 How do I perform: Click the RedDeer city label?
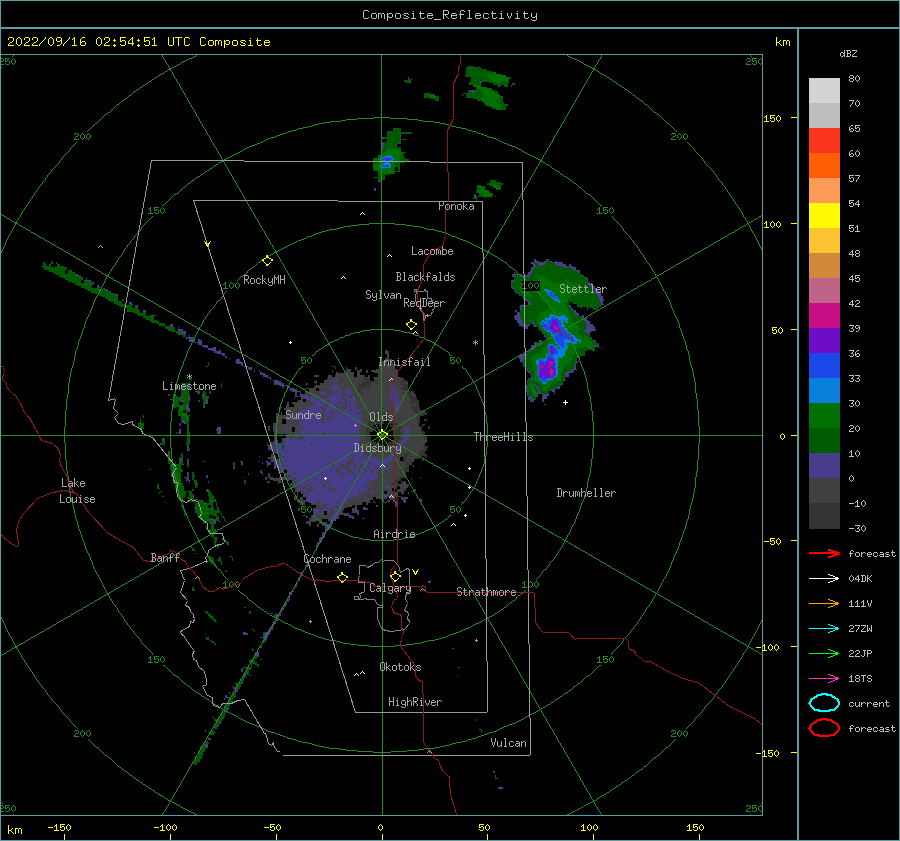point(424,303)
